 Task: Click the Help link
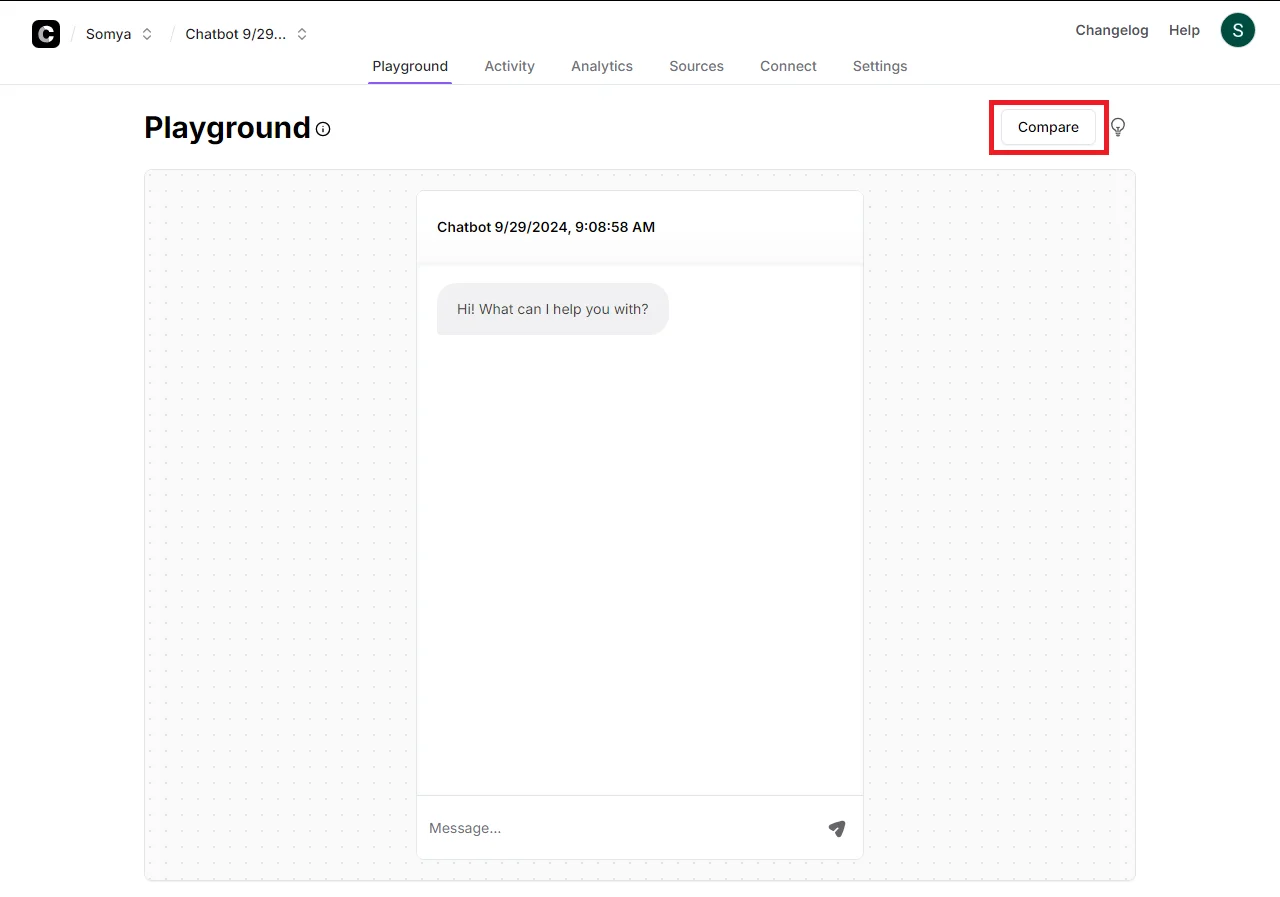pos(1184,30)
